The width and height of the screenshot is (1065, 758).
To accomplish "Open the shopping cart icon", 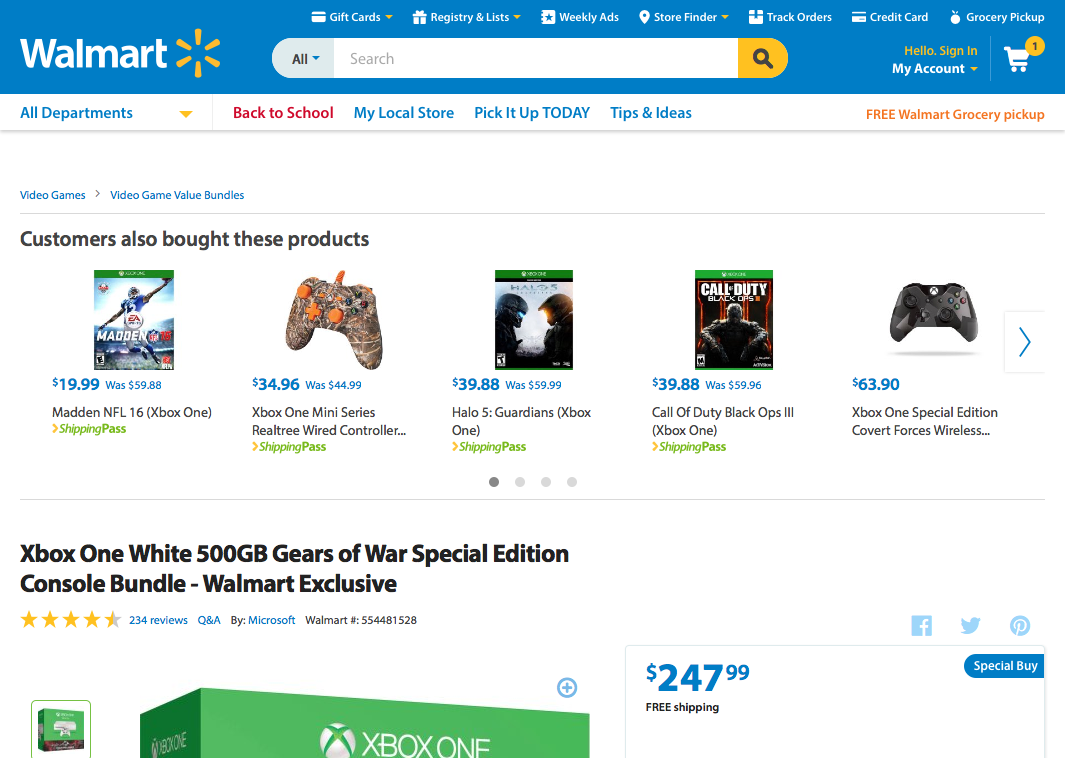I will (1017, 59).
